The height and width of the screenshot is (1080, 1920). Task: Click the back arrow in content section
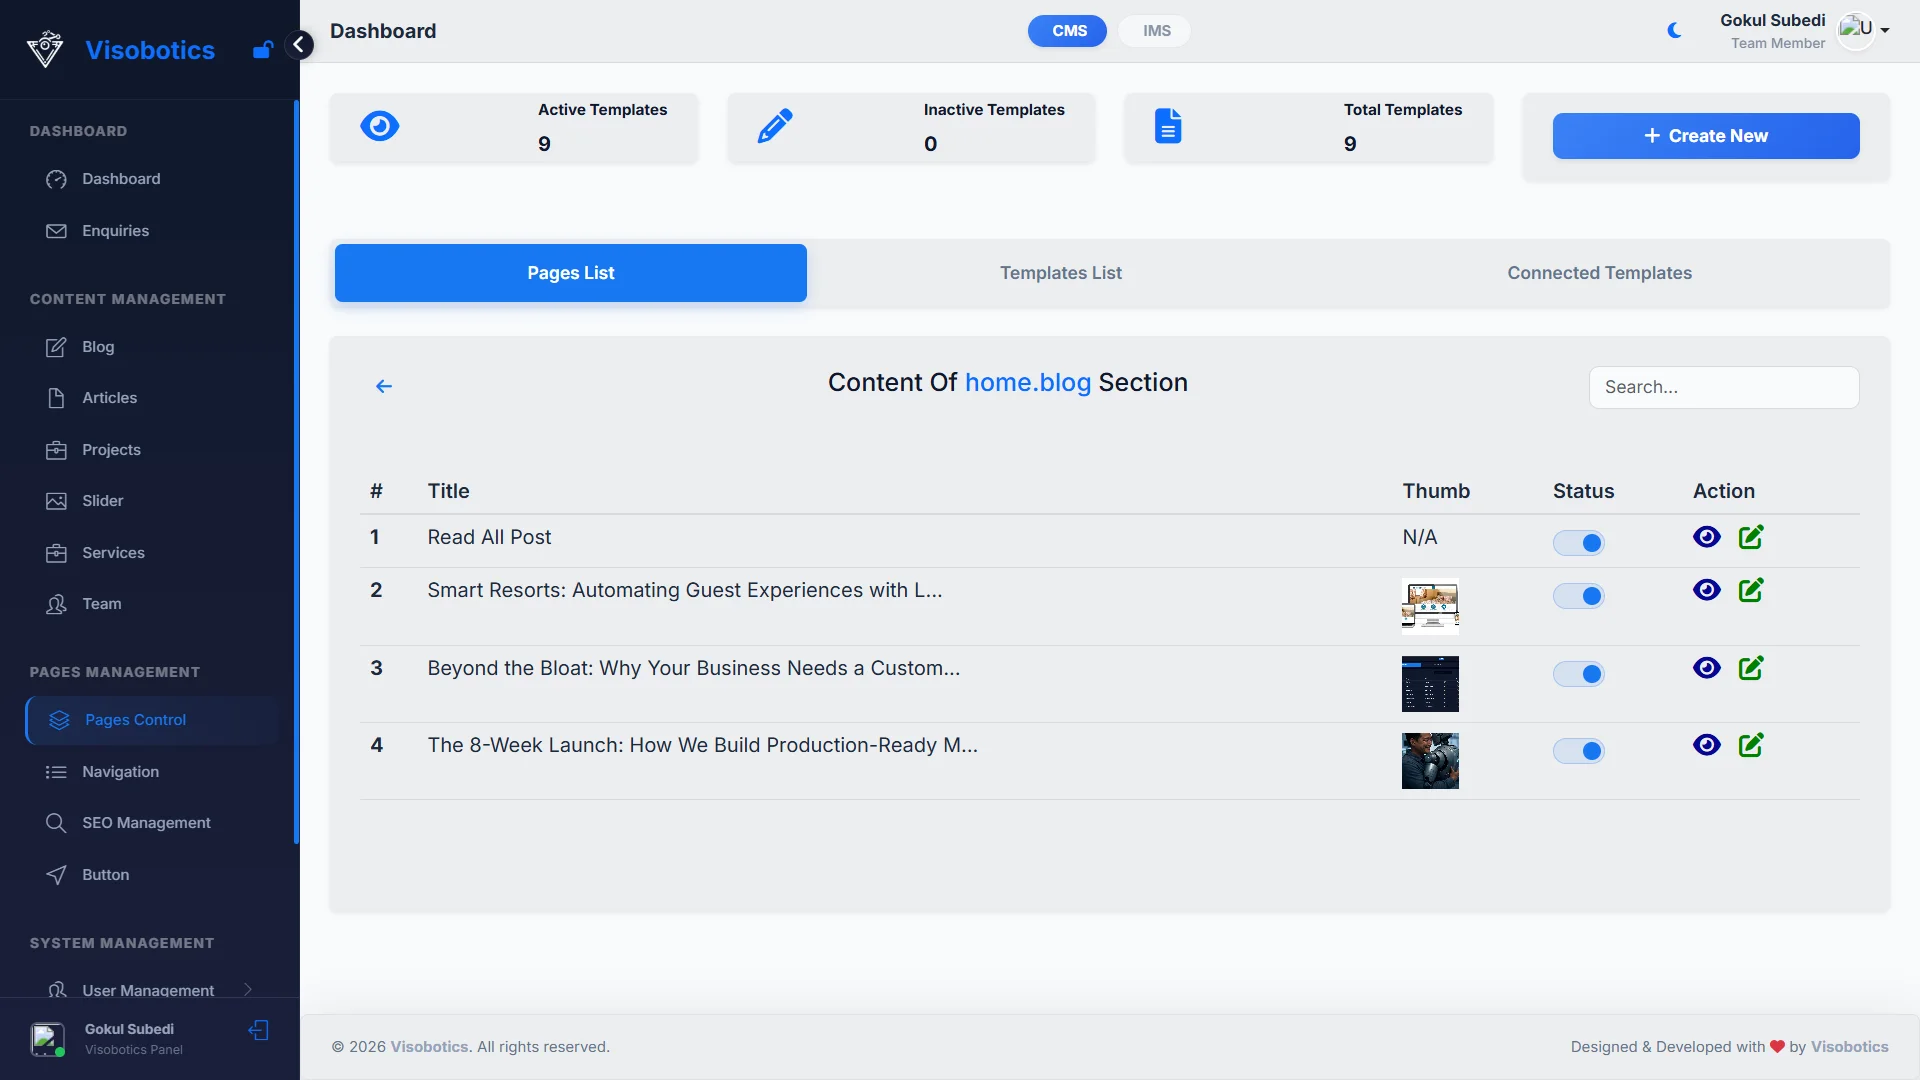384,386
